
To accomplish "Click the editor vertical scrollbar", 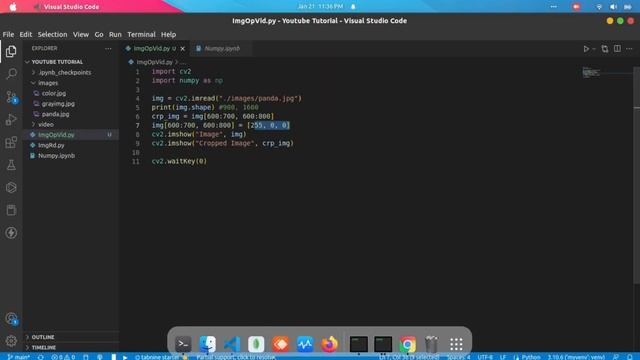I will point(637,176).
